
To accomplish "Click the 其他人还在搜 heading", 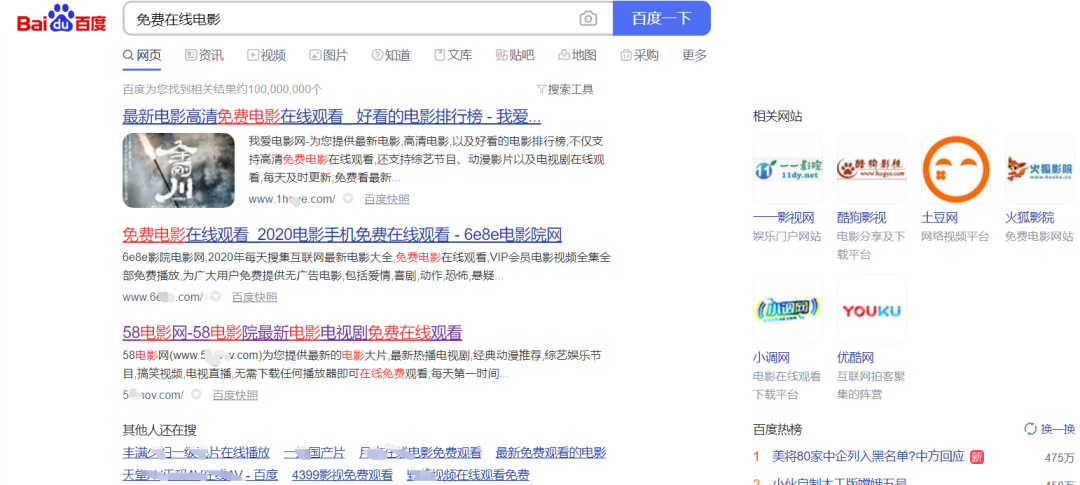I will [x=159, y=430].
